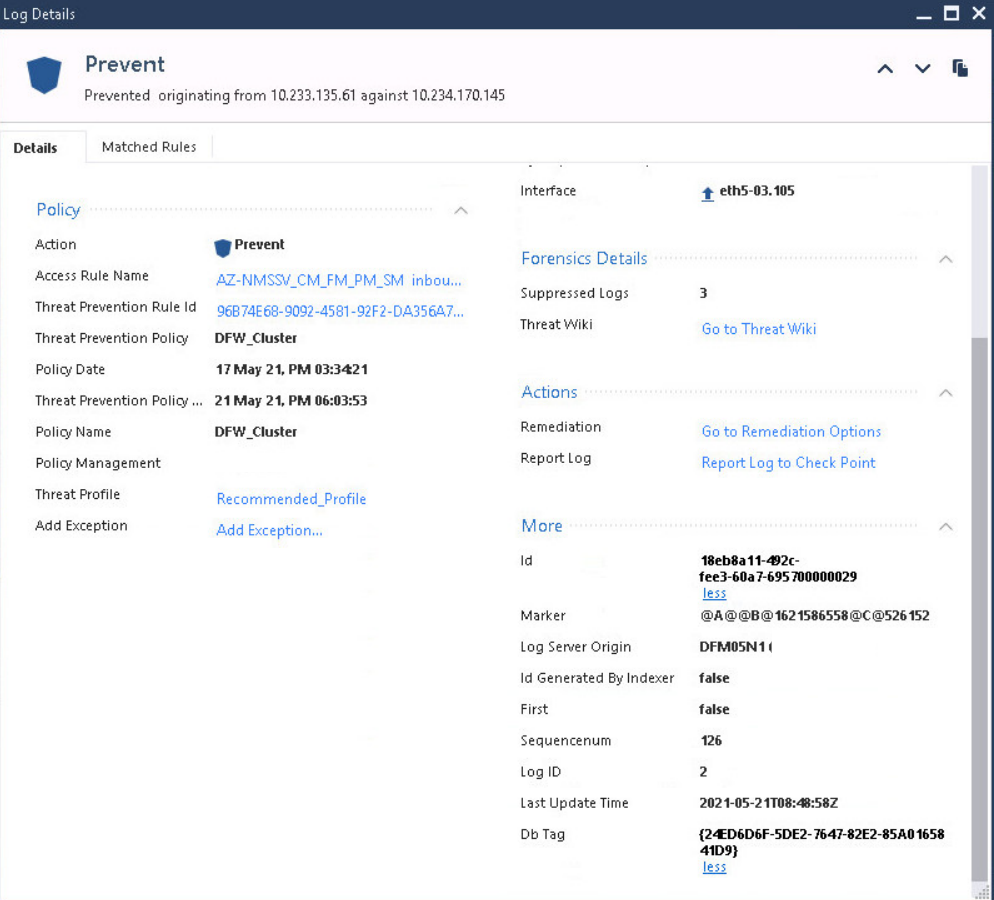Click the Log ID value 2
The width and height of the screenshot is (994, 900).
coord(703,772)
